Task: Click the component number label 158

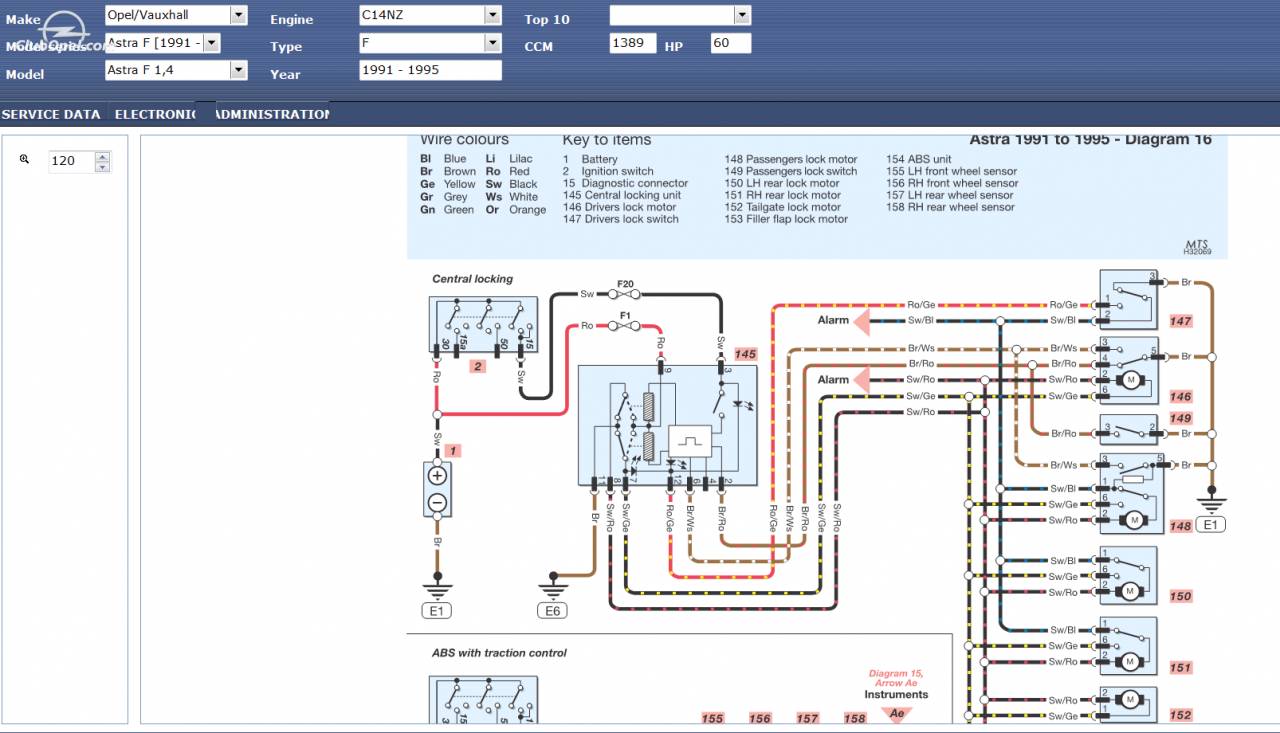Action: click(x=854, y=718)
